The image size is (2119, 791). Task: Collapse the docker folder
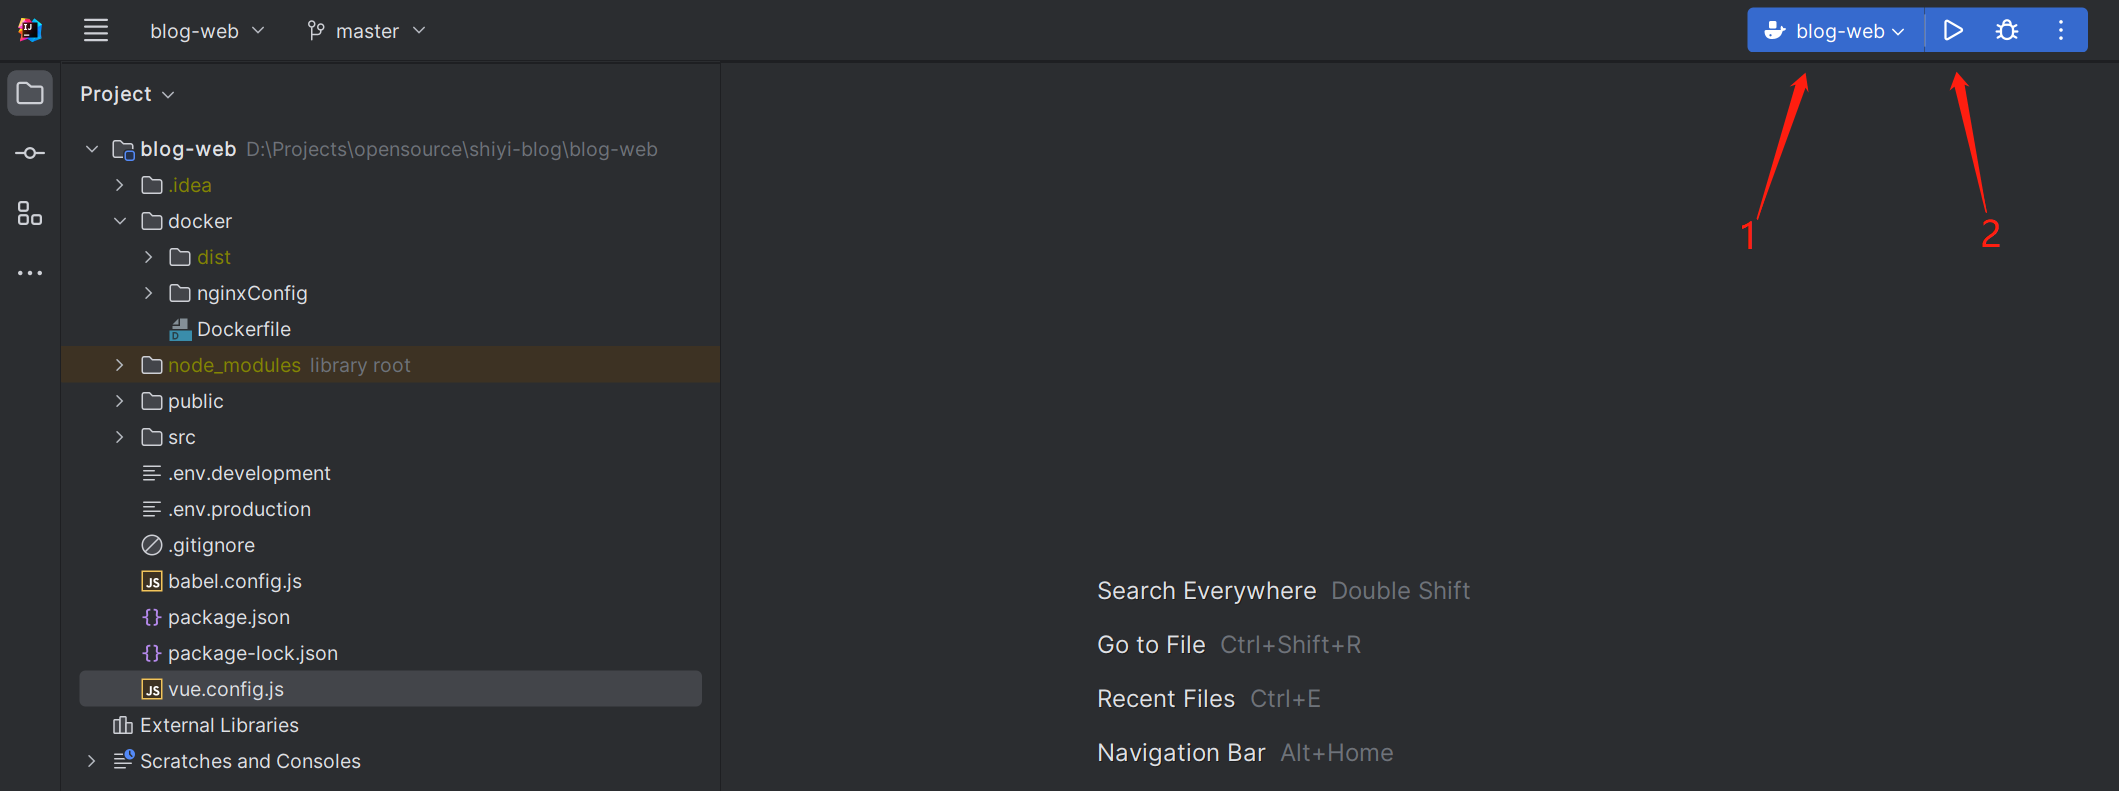tap(120, 221)
